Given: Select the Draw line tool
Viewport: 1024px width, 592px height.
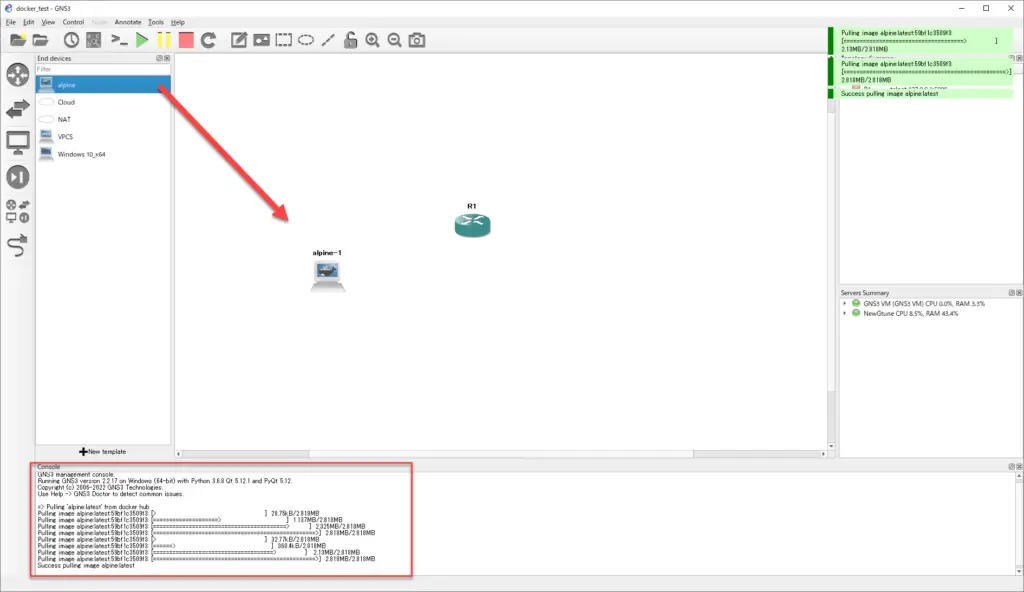Looking at the screenshot, I should (x=328, y=41).
